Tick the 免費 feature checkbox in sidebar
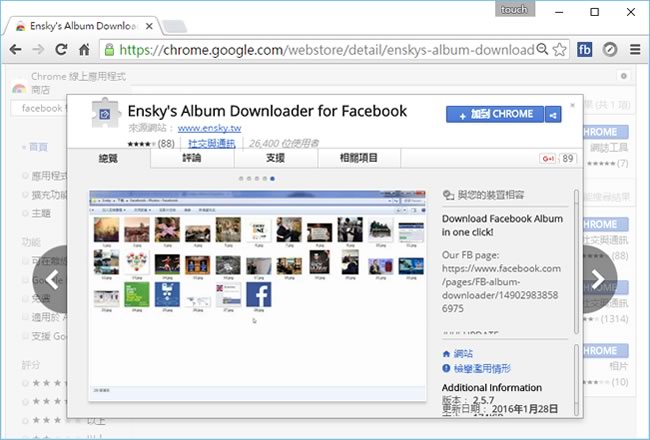The height and width of the screenshot is (440, 650). pyautogui.click(x=26, y=299)
